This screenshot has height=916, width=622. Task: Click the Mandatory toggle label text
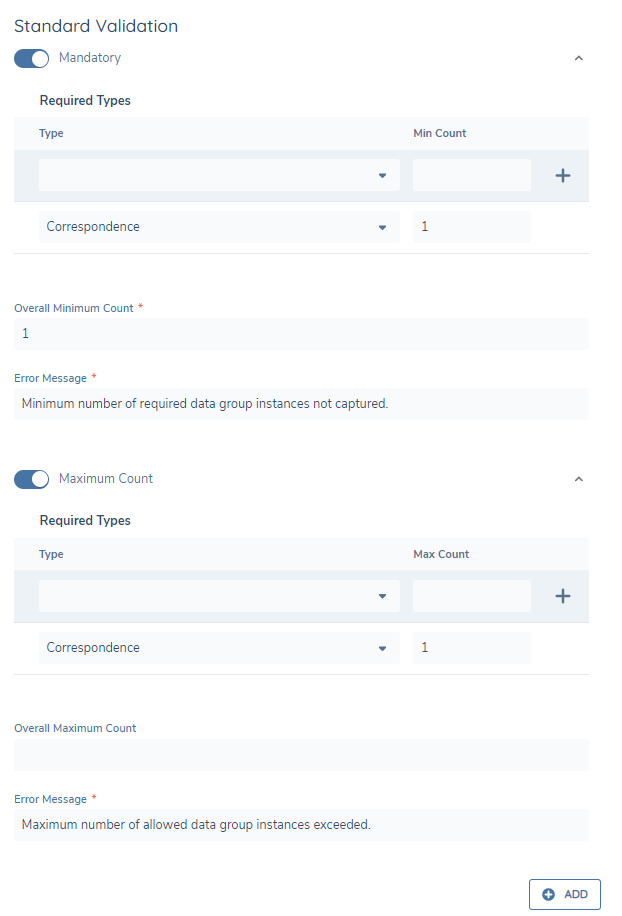tap(90, 58)
